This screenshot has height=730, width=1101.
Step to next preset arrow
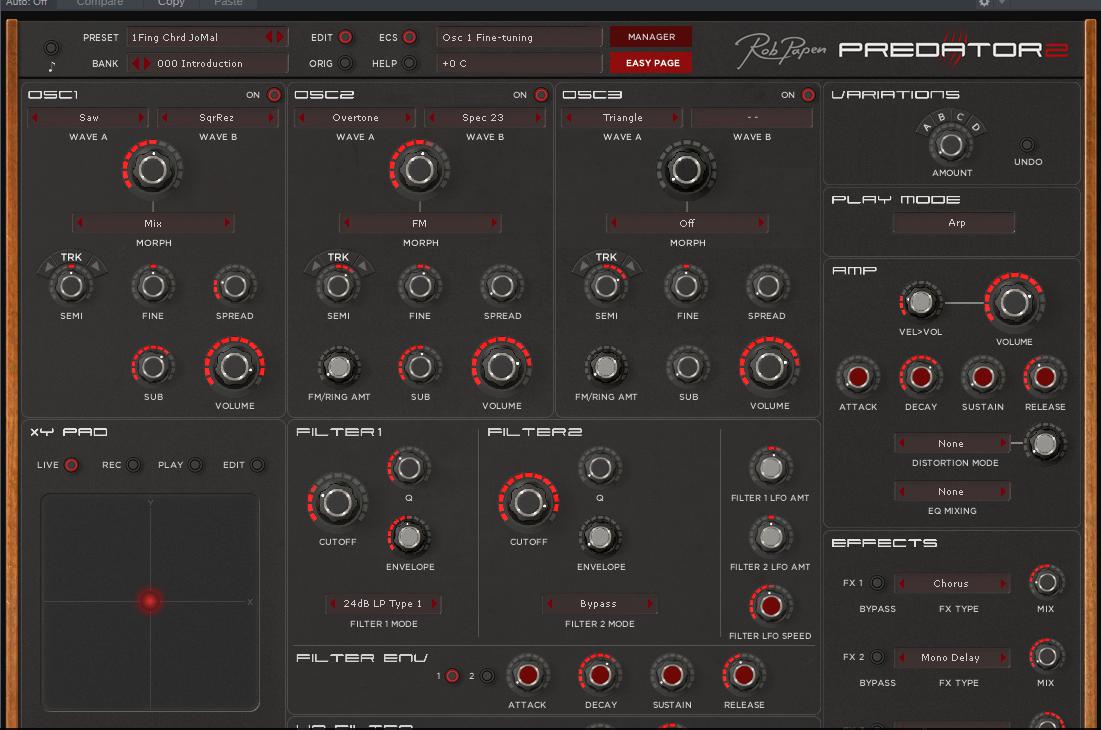[x=281, y=37]
